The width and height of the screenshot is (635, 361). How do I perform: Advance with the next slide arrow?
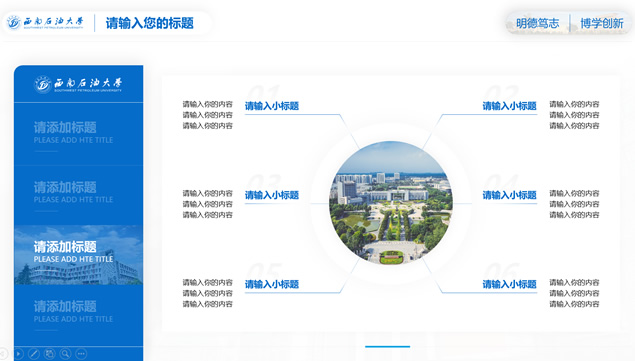pyautogui.click(x=19, y=354)
